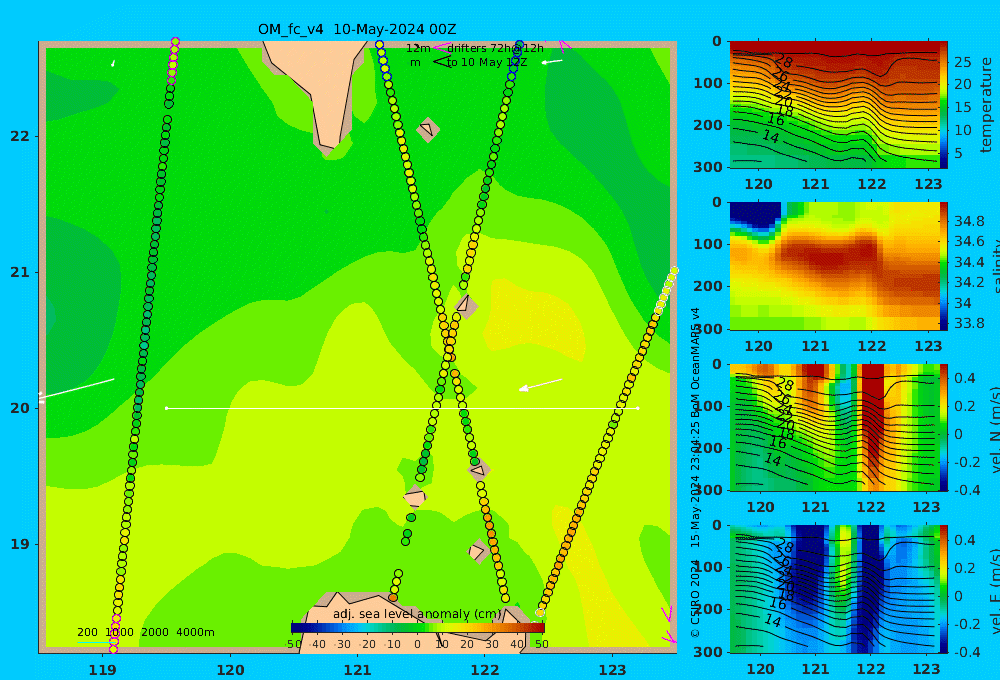Open the salinity depth-section panel
This screenshot has height=680, width=1000.
pos(834,266)
